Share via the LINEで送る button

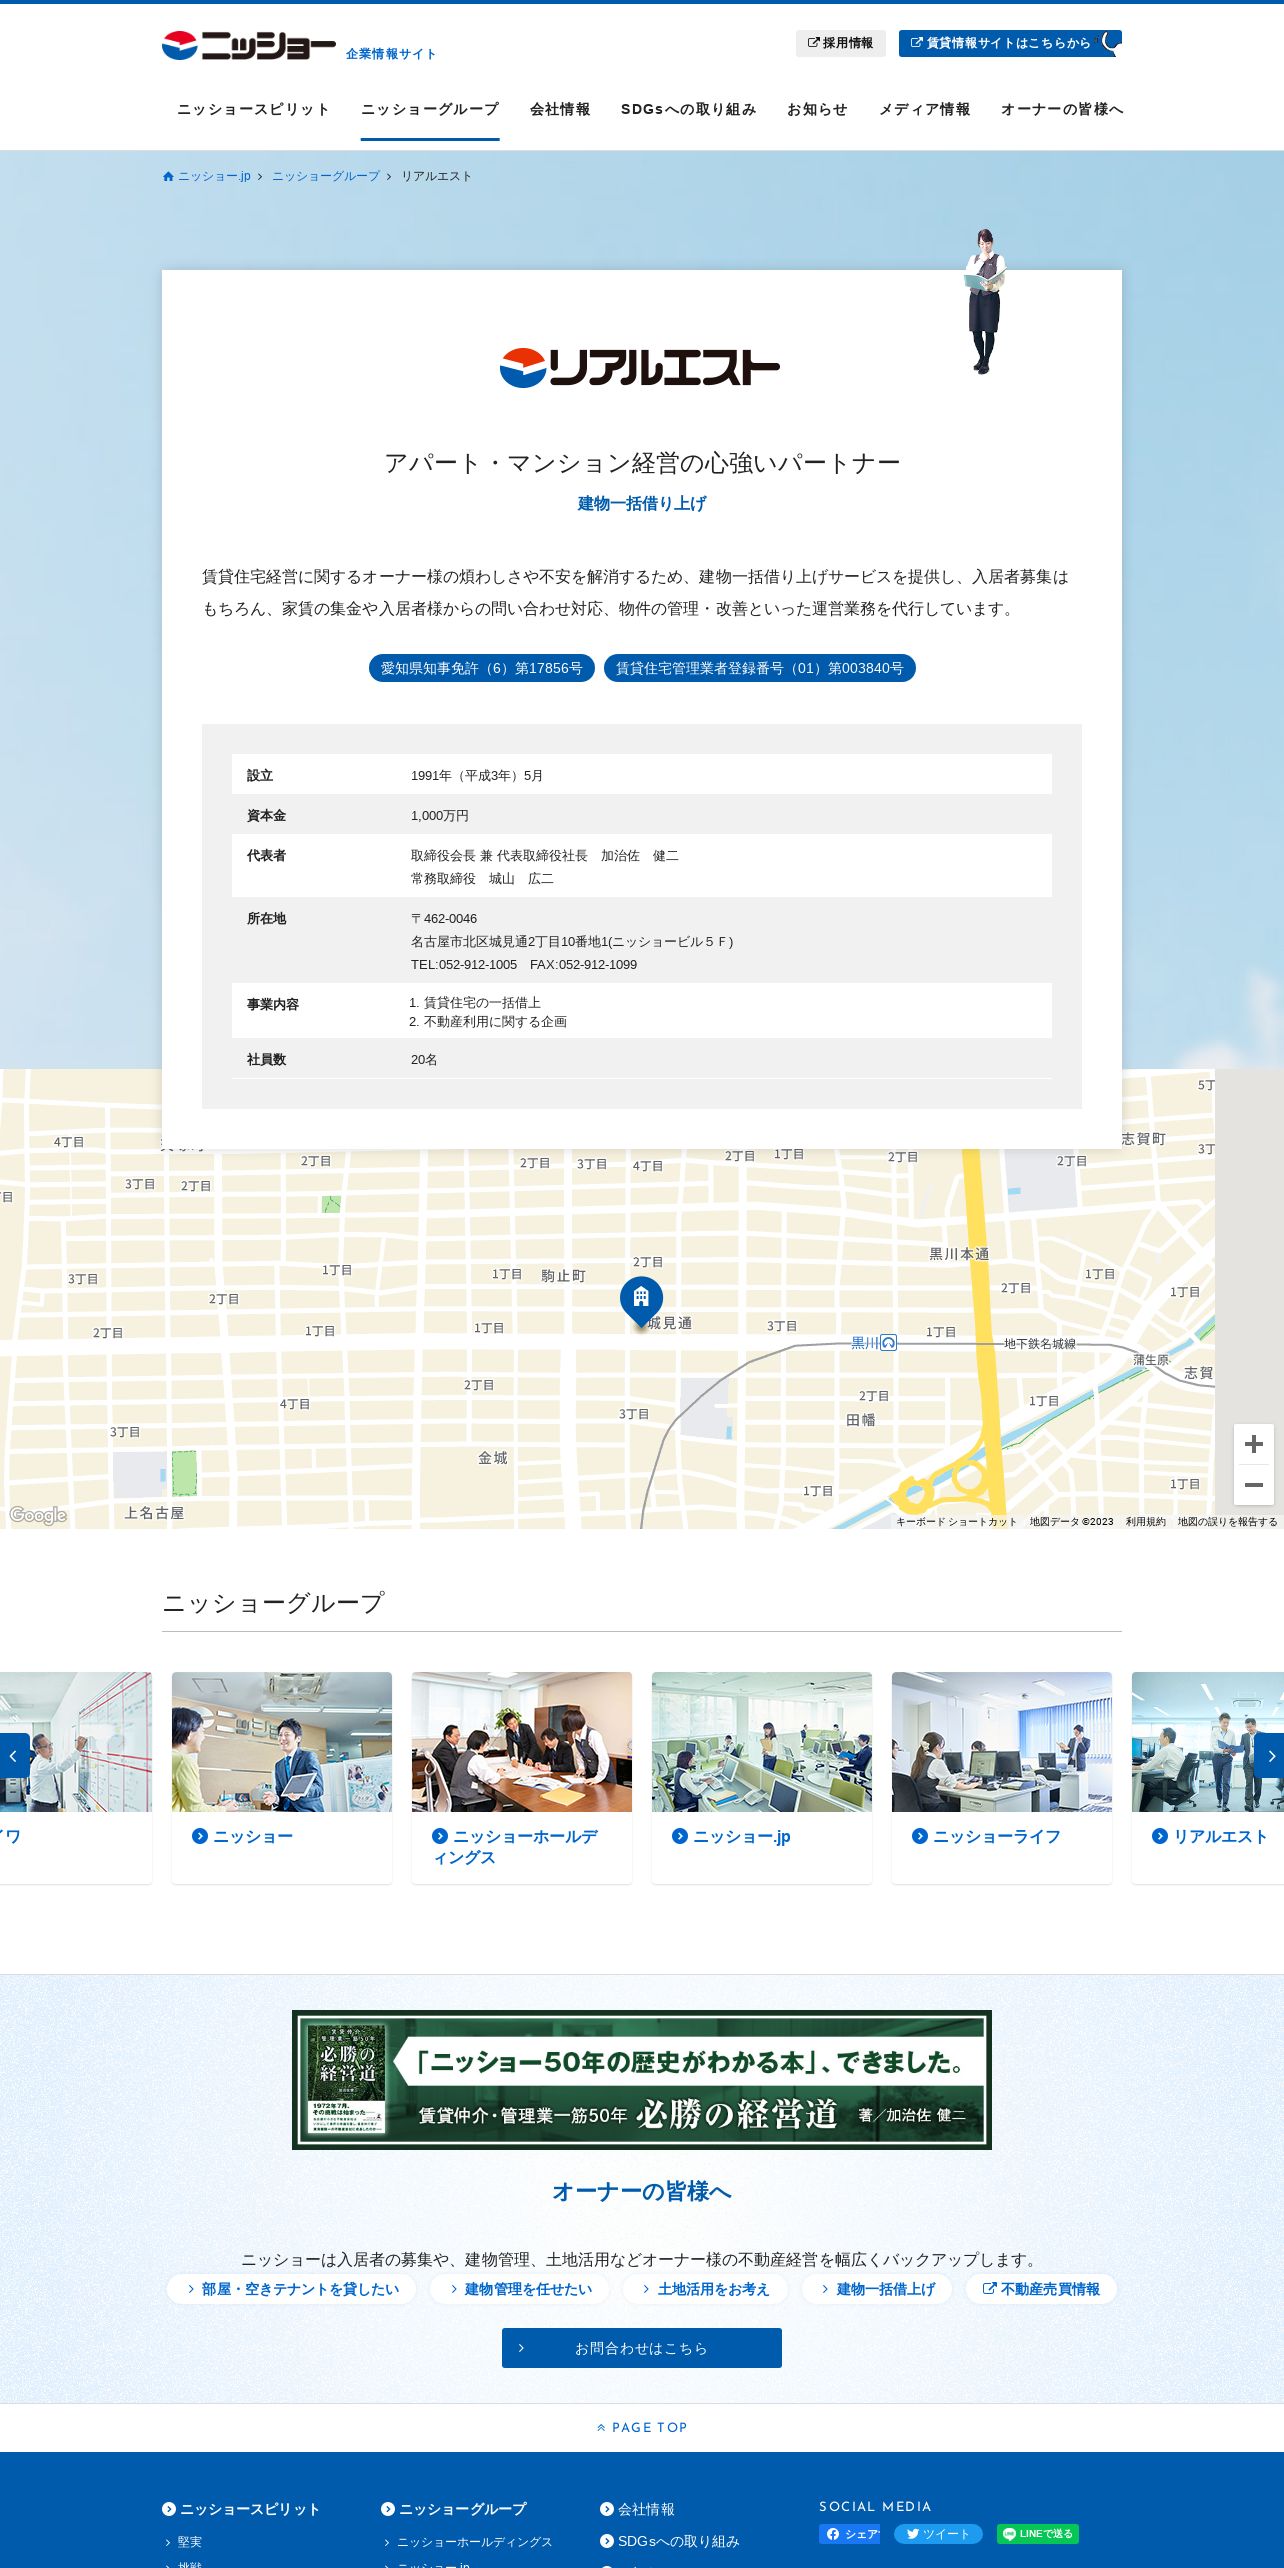1038,2534
